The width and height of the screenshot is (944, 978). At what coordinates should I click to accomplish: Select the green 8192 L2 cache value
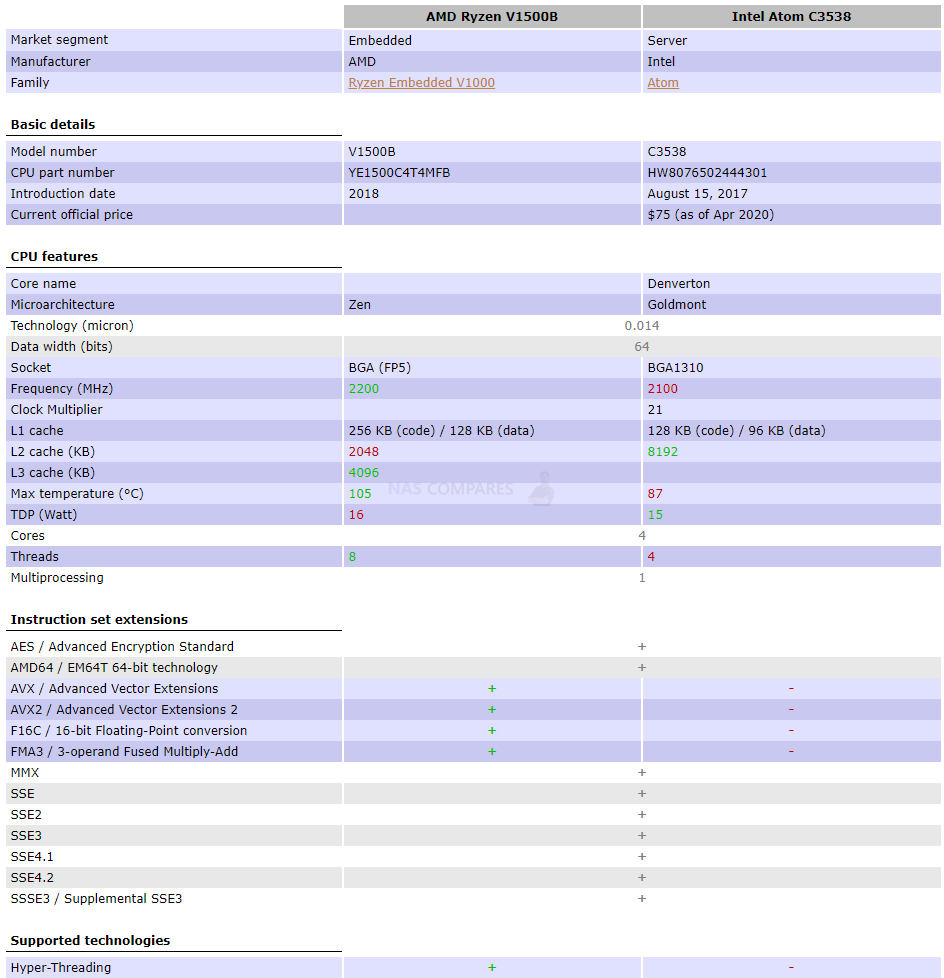pyautogui.click(x=662, y=452)
